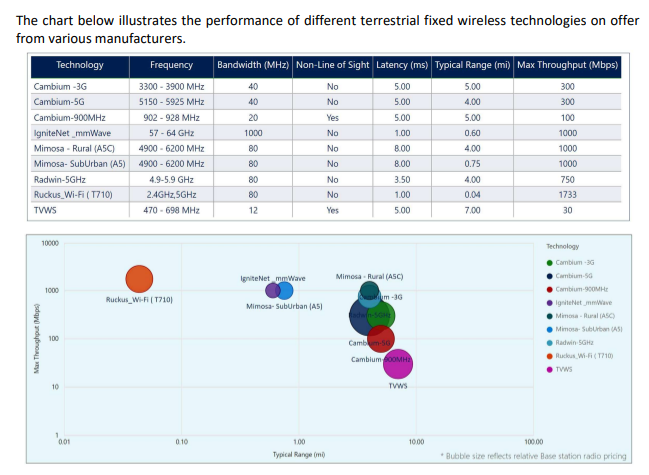Click the Technology column header
The image size is (649, 475).
80,65
